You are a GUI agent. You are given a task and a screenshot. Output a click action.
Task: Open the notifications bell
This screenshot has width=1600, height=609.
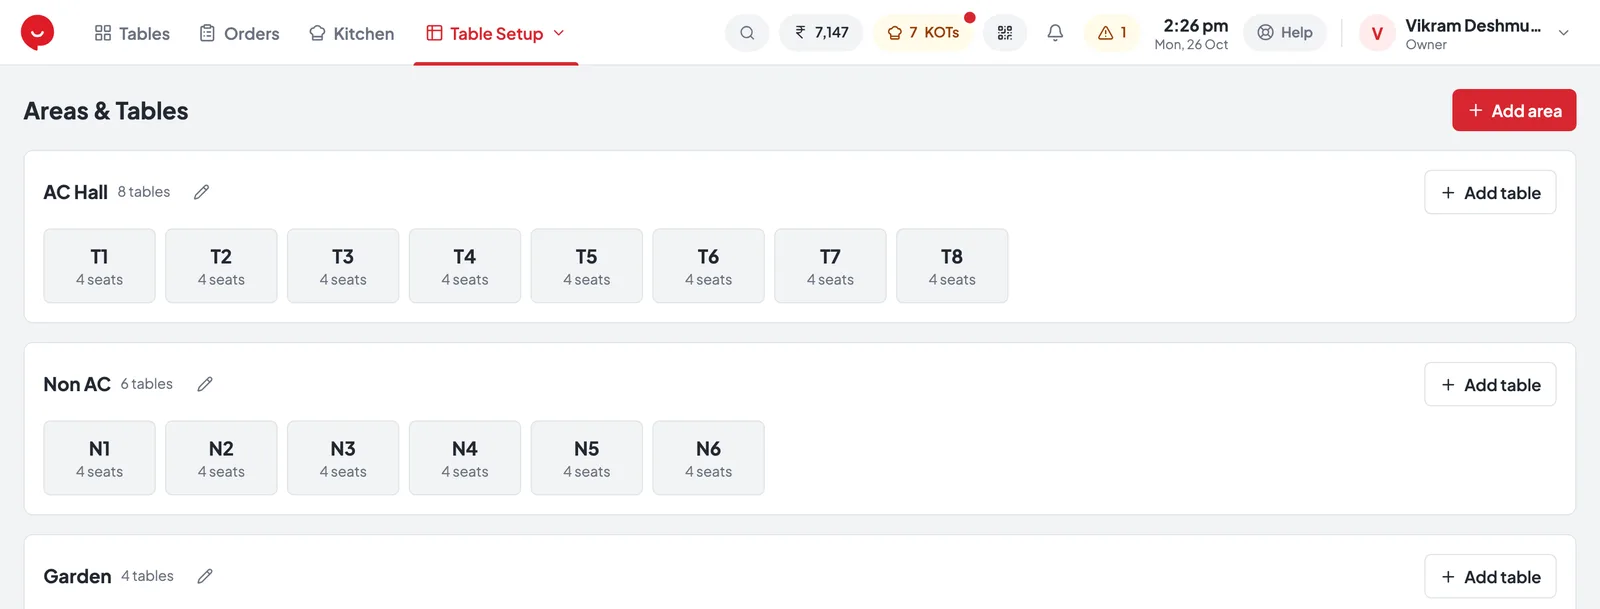click(x=1055, y=33)
